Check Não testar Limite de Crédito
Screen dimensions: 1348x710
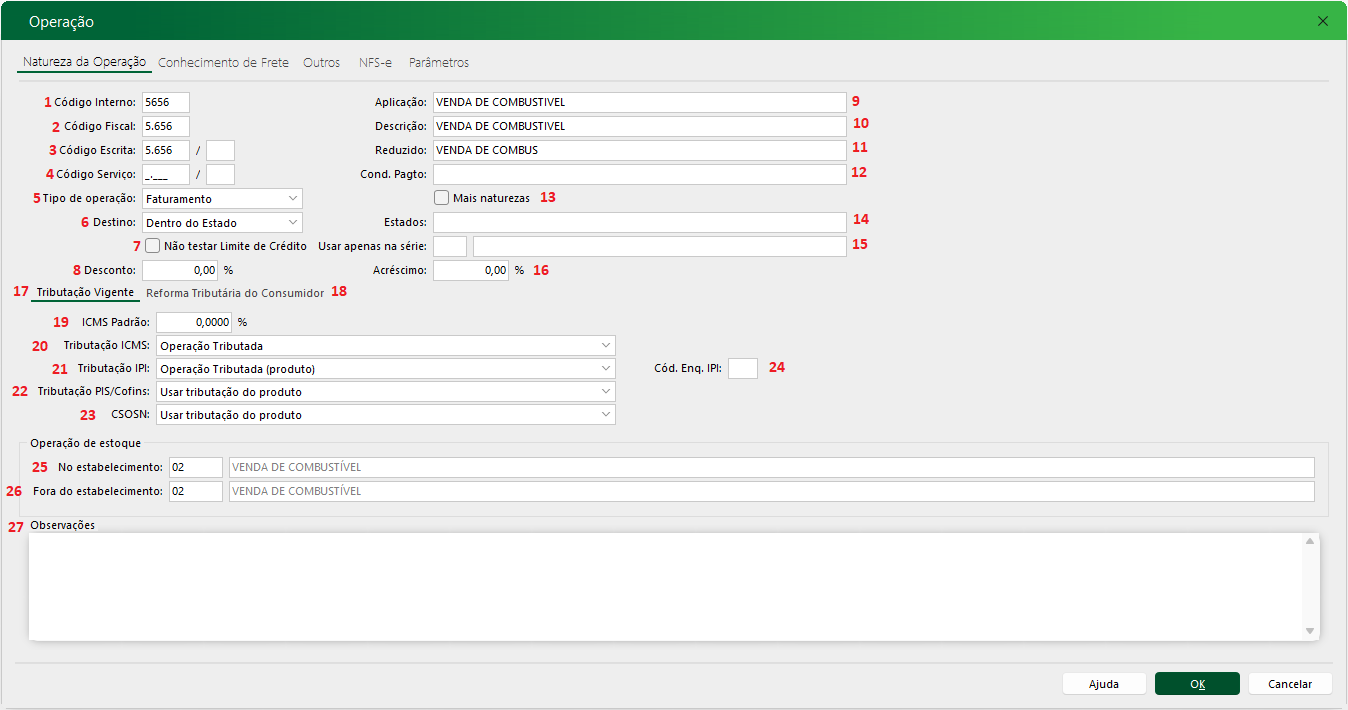pos(153,245)
